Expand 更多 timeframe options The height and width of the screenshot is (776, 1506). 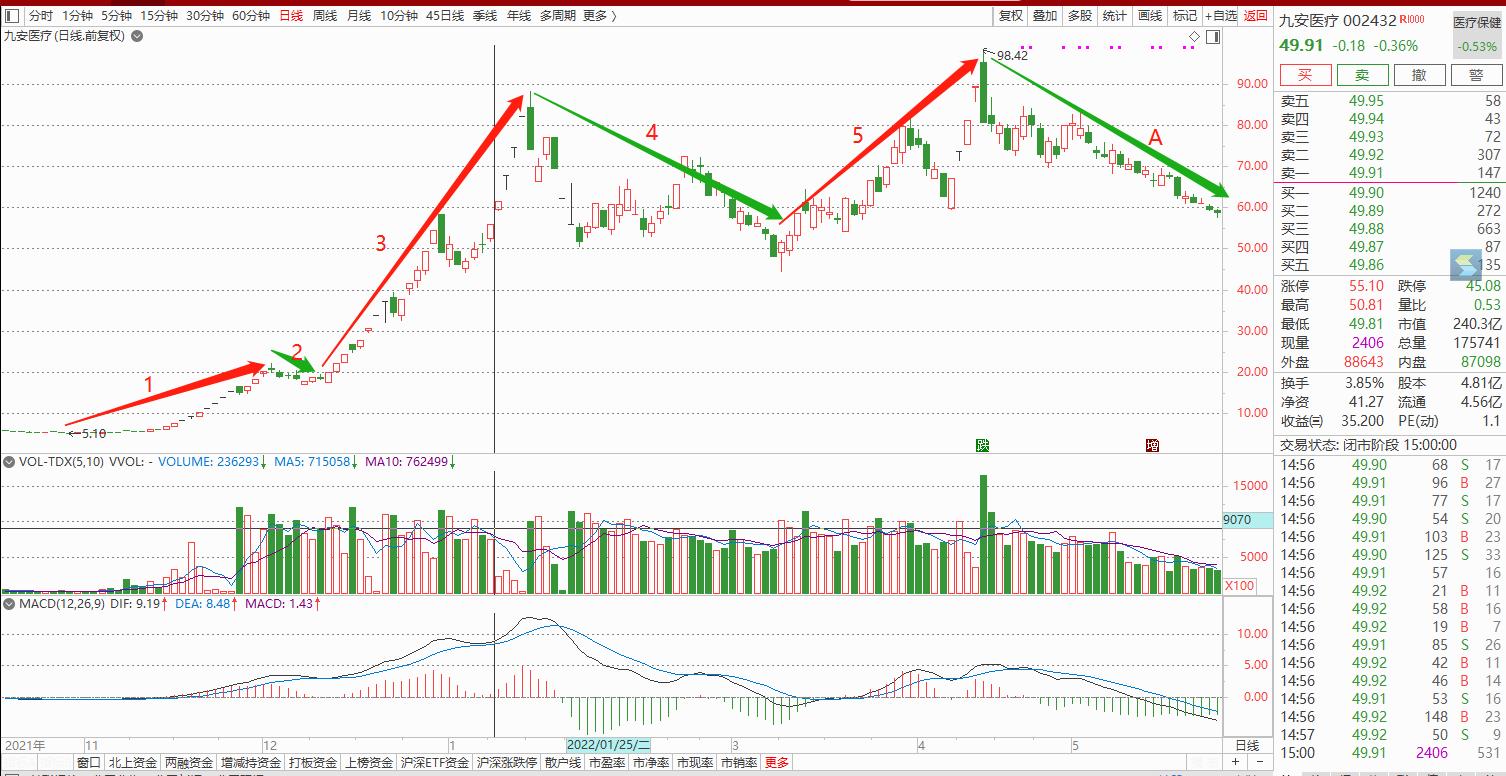pos(598,15)
